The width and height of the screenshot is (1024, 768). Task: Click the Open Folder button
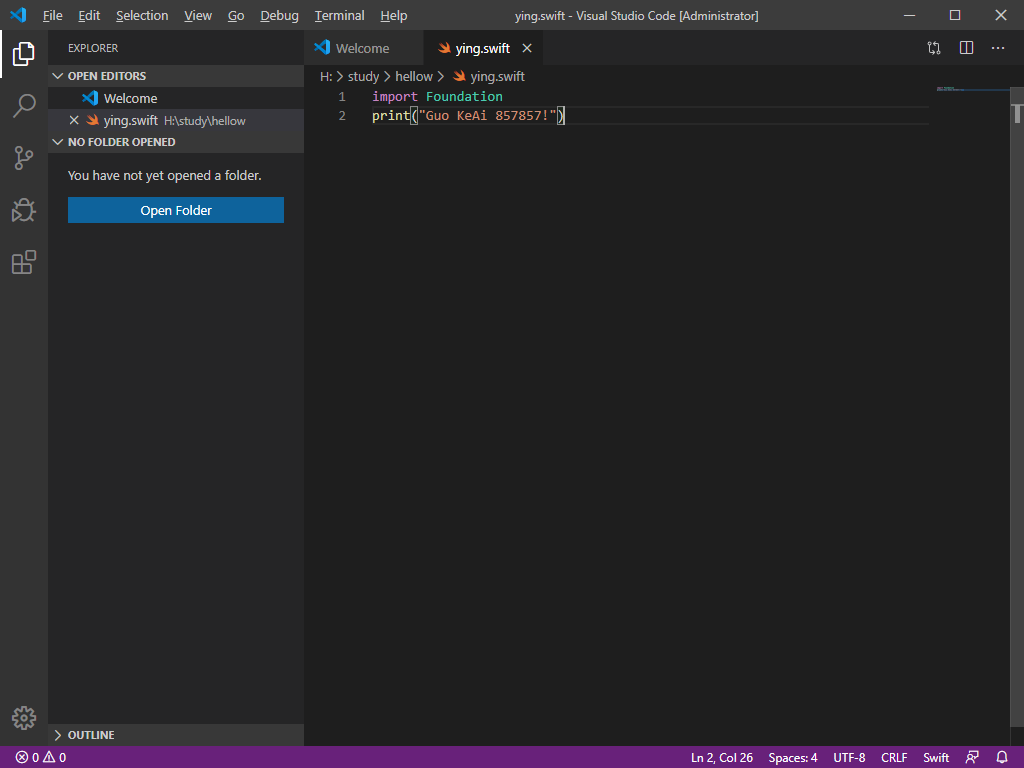176,210
